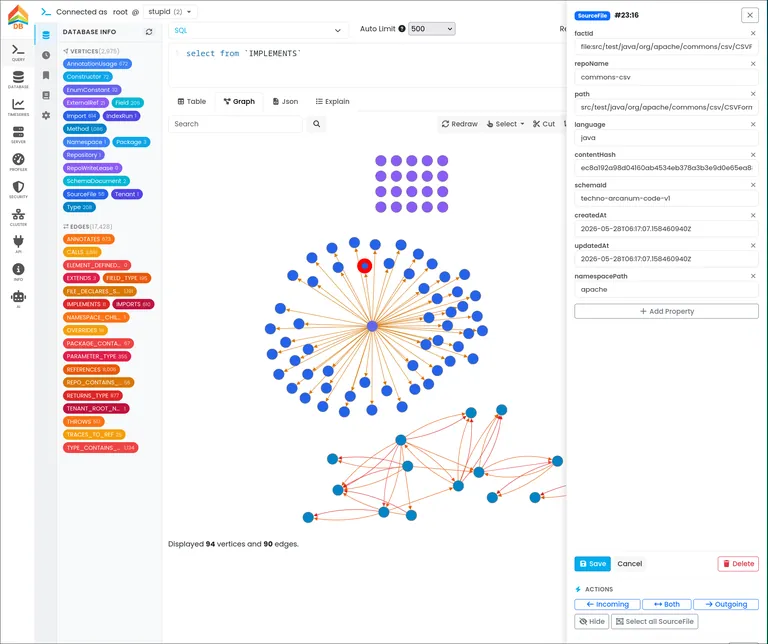Viewport: 768px width, 644px height.
Task: Open the Auto Limit 500 dropdown
Action: (432, 29)
